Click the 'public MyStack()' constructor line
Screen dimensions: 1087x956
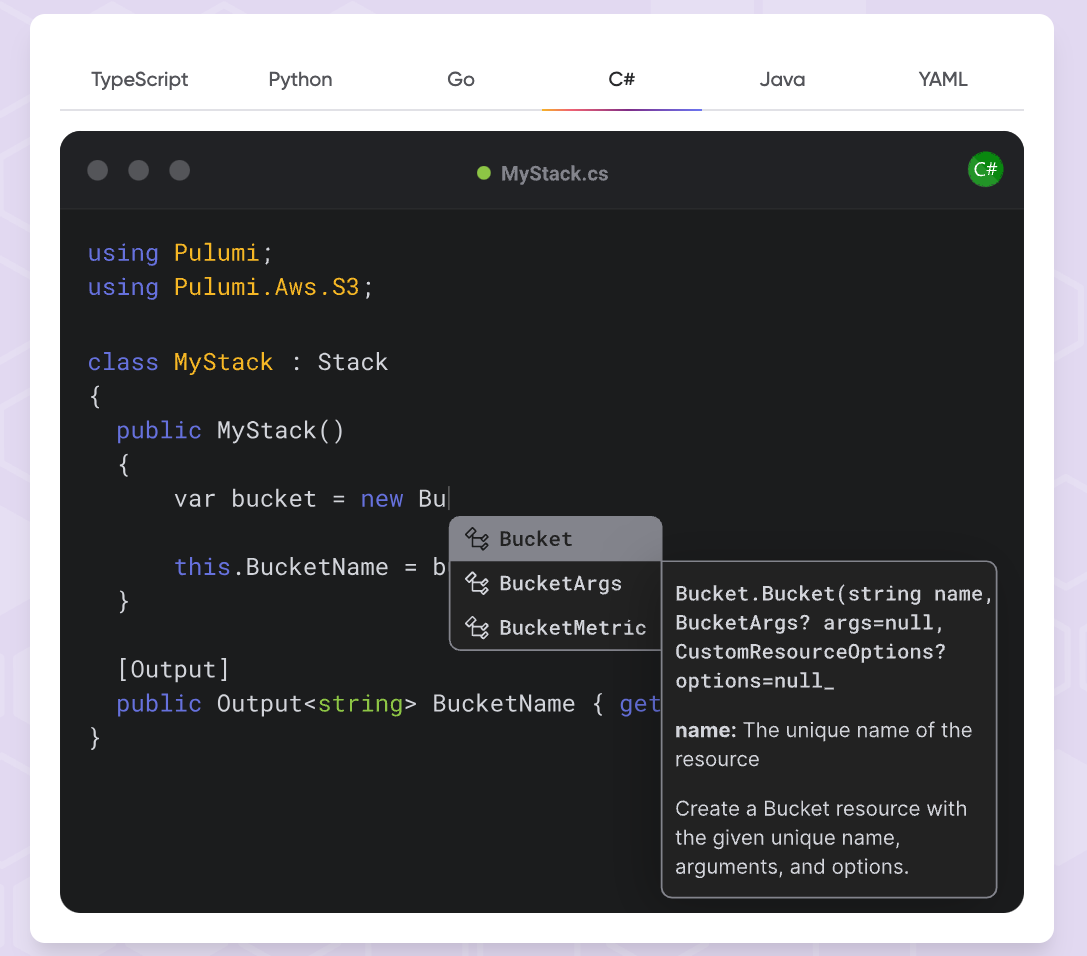click(x=230, y=431)
